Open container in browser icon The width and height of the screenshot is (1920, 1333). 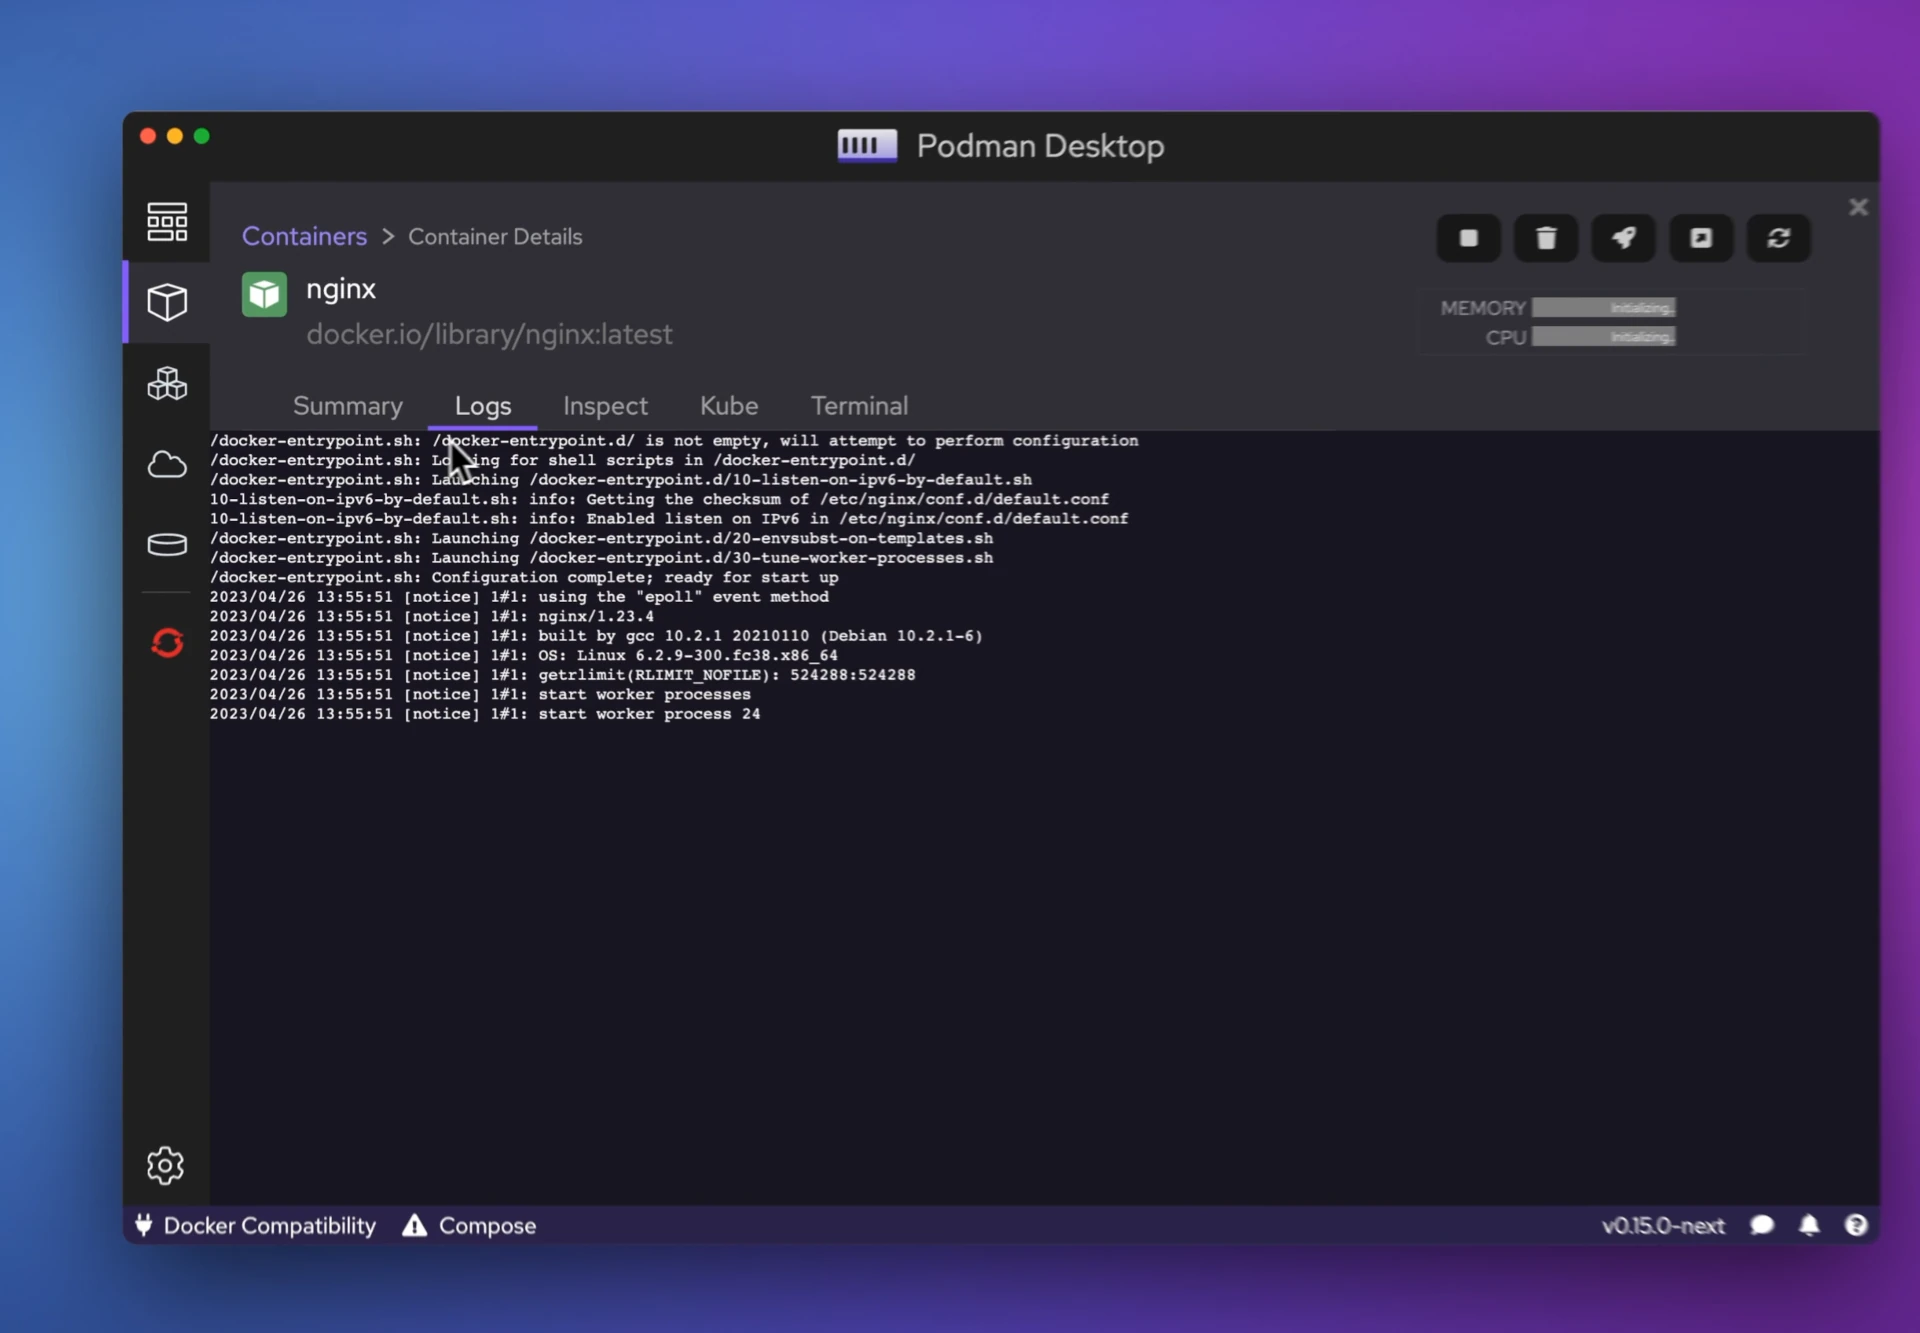1701,238
